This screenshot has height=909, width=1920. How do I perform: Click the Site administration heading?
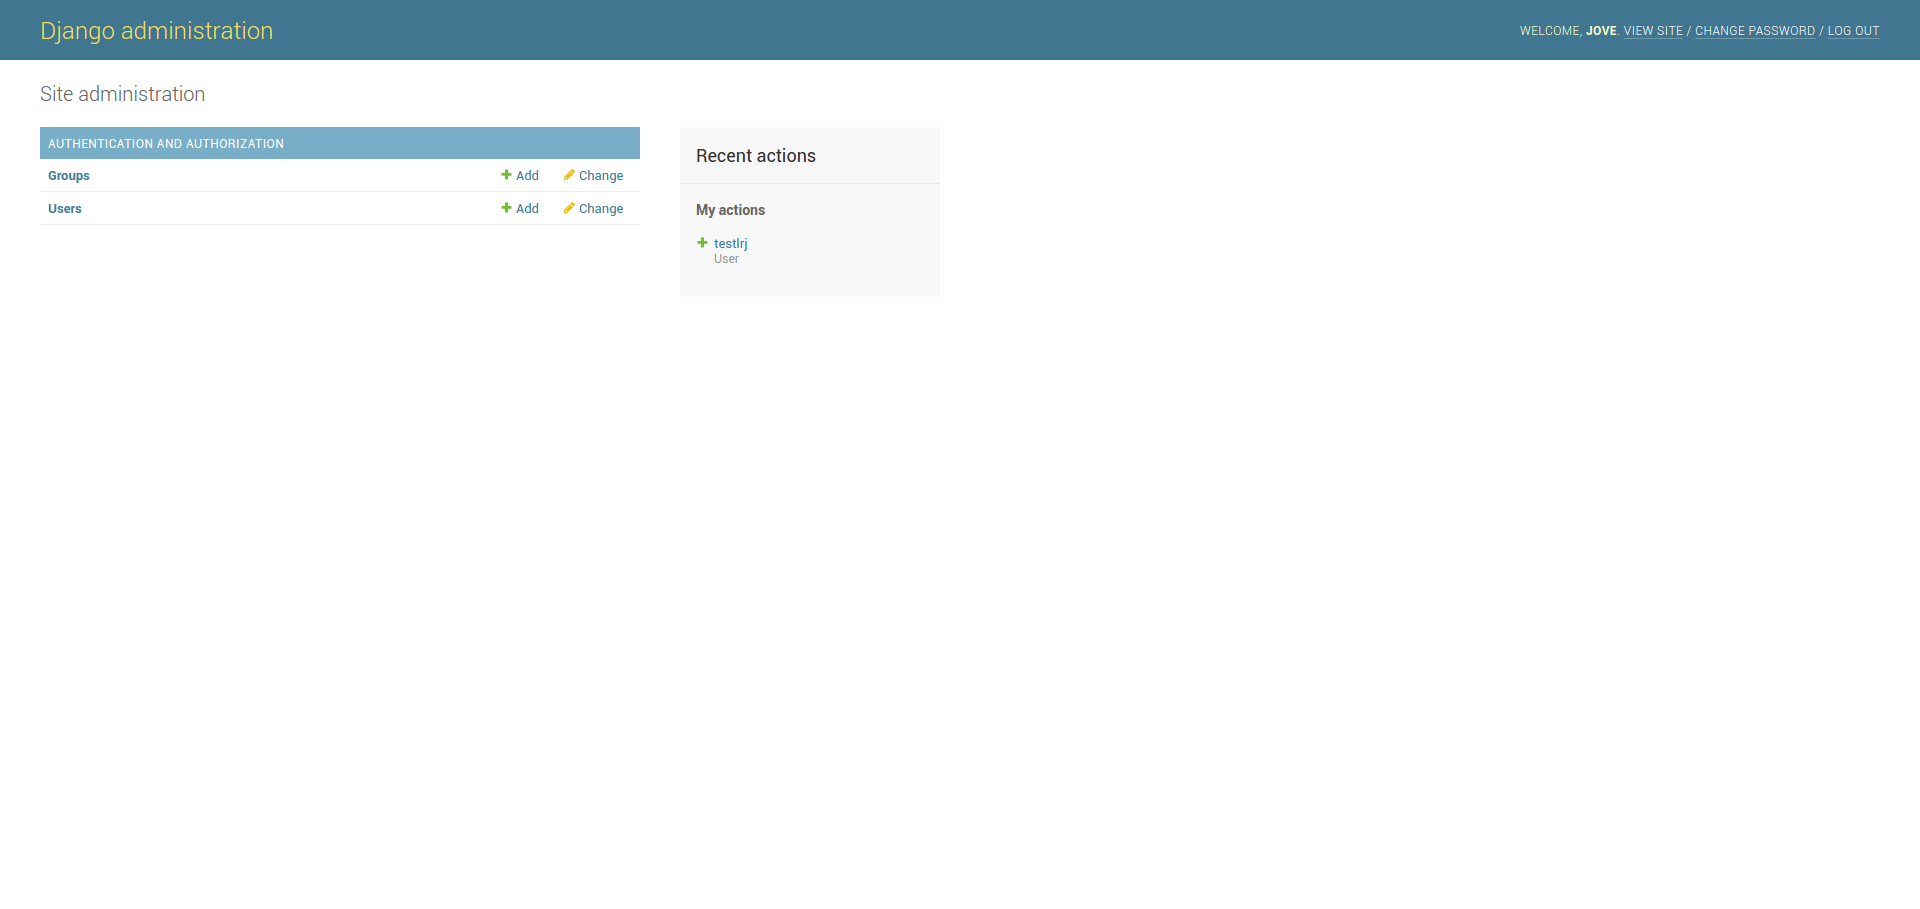point(122,94)
